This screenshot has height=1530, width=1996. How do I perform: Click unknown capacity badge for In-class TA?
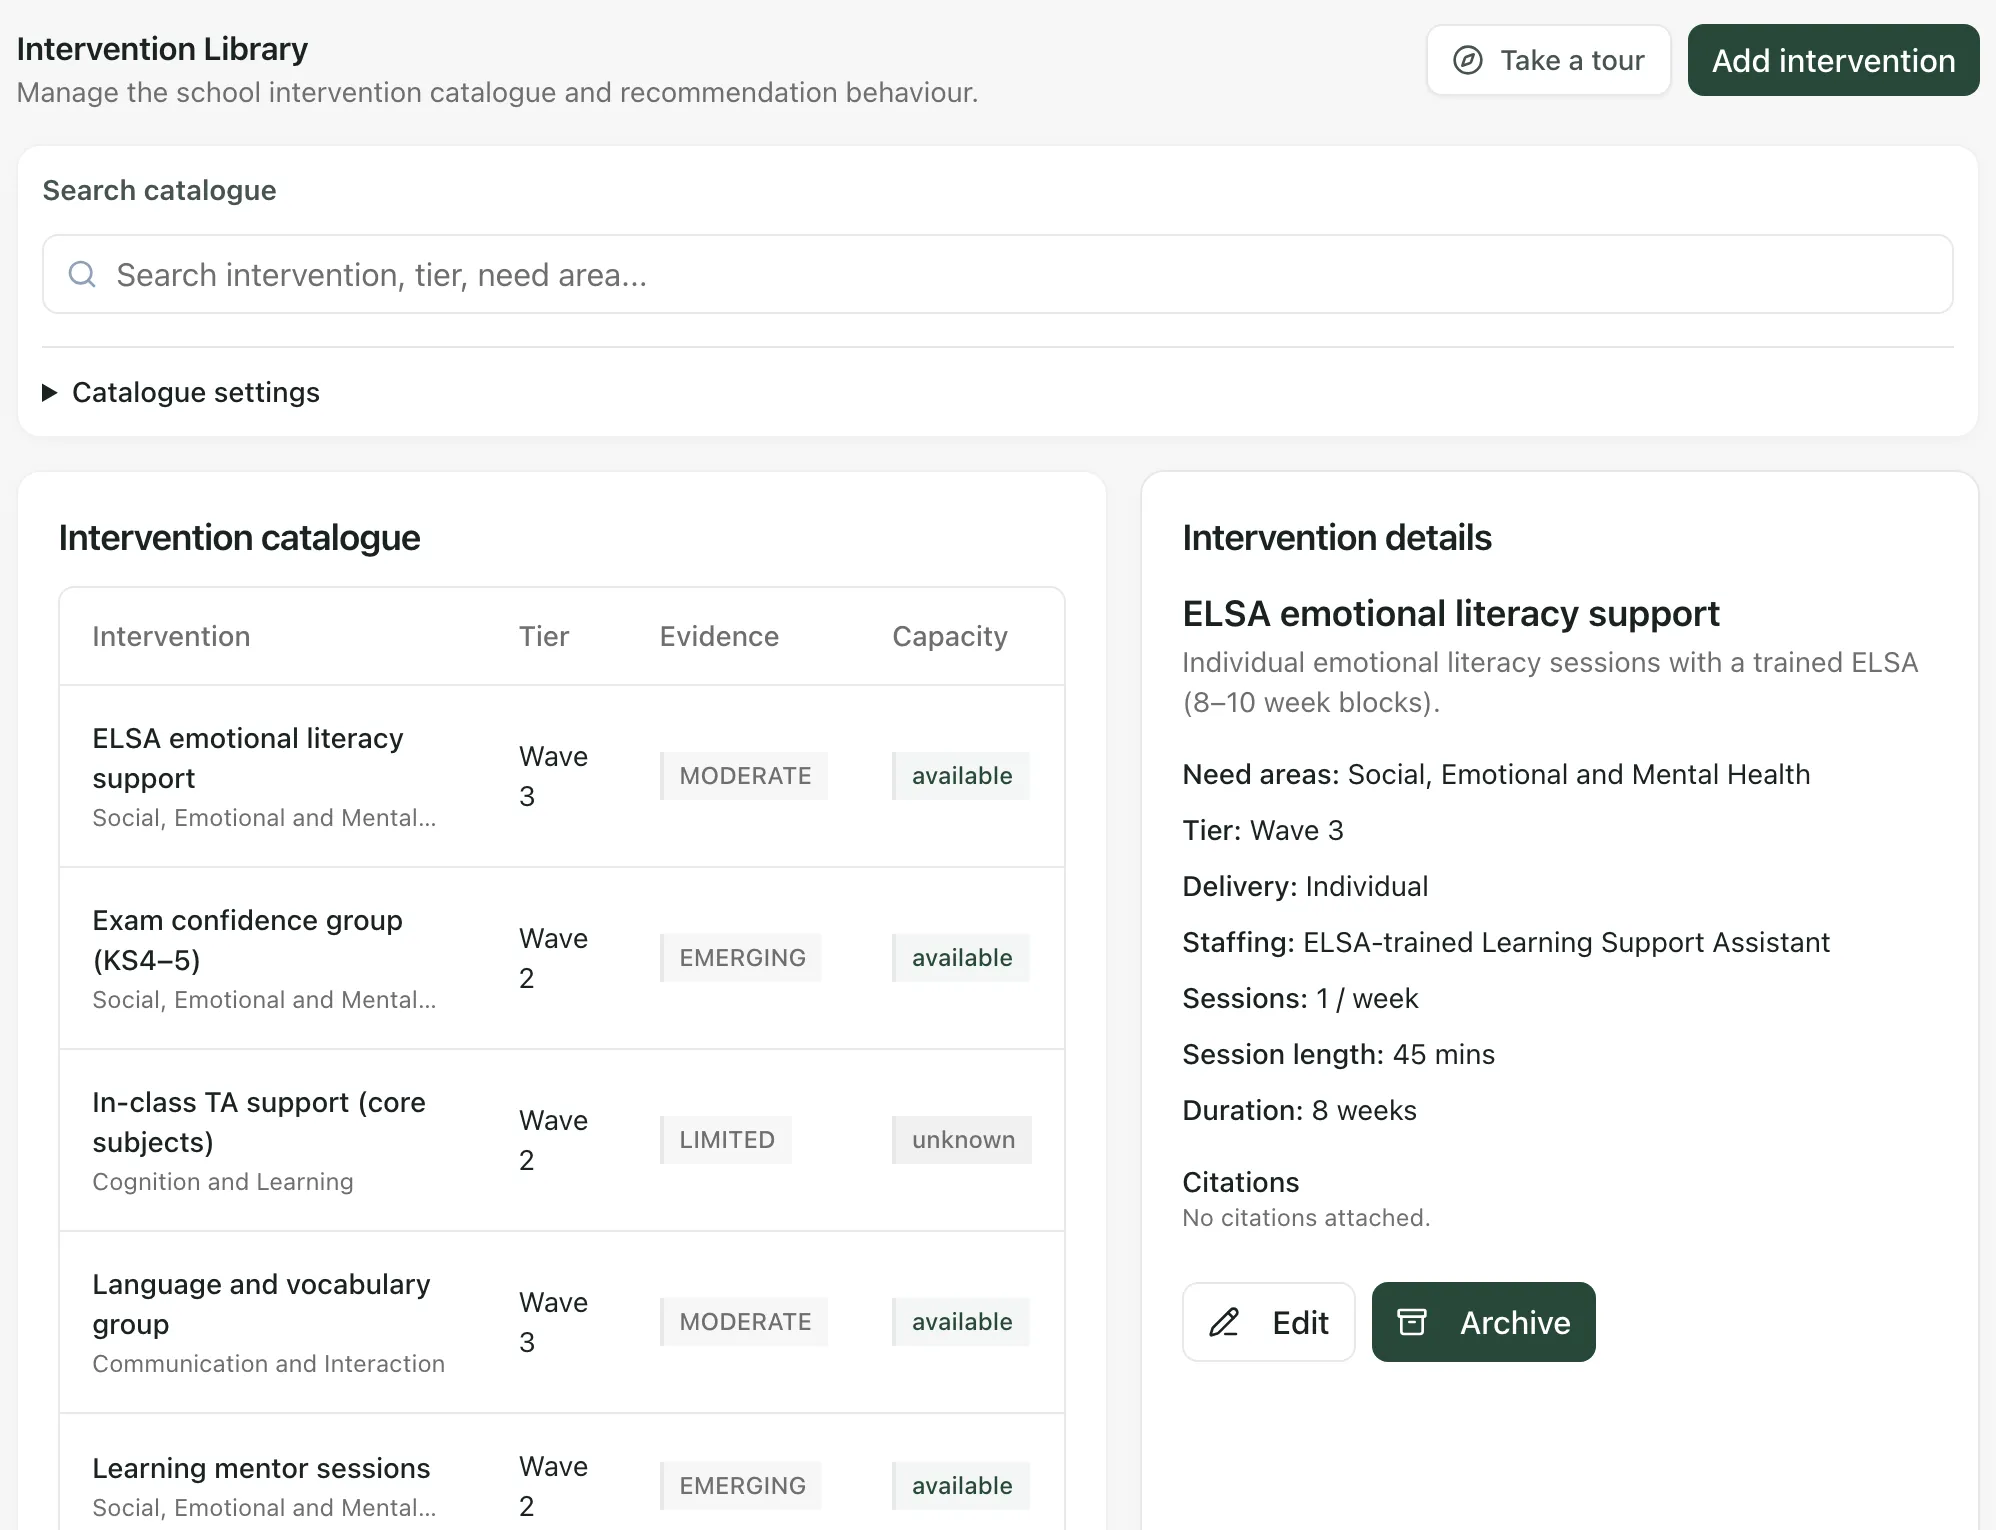[x=962, y=1140]
